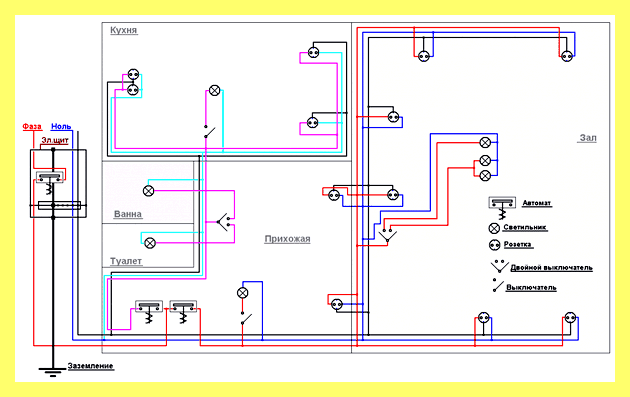Click the top-left ceiling socket in the Зал
The height and width of the screenshot is (397, 630).
424,56
